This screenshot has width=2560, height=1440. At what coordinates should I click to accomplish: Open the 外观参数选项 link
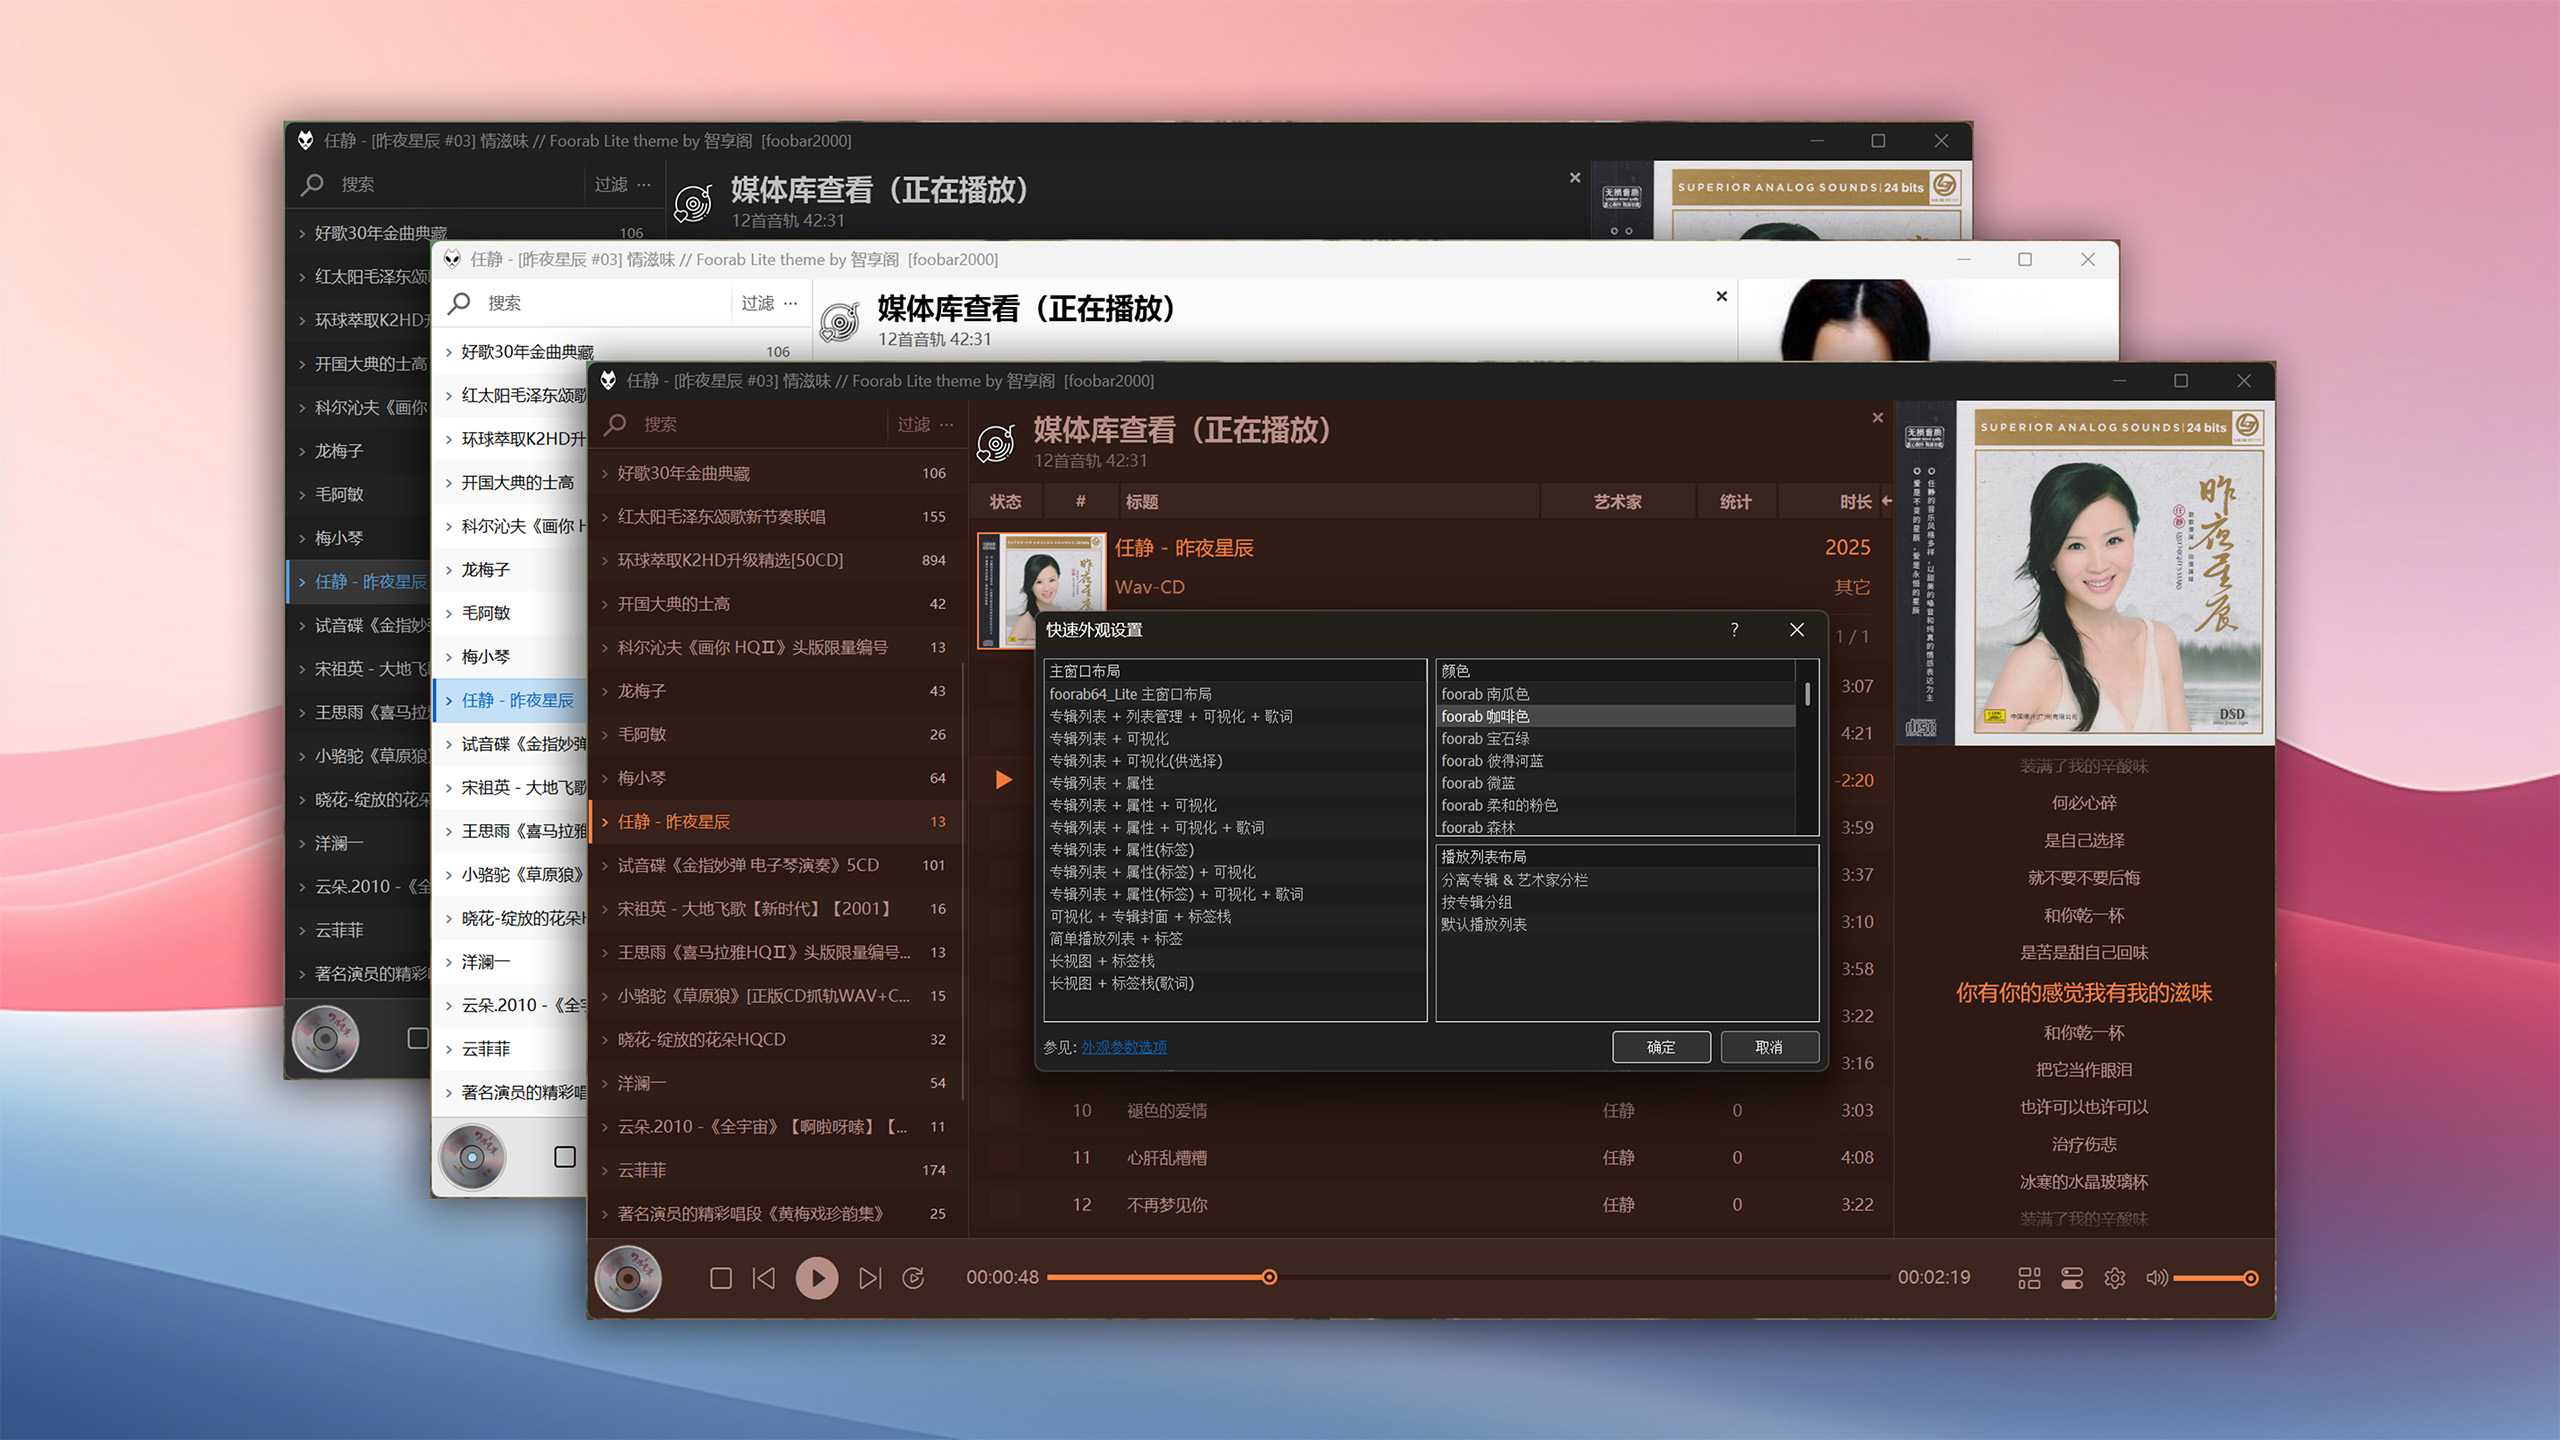[x=1124, y=1047]
